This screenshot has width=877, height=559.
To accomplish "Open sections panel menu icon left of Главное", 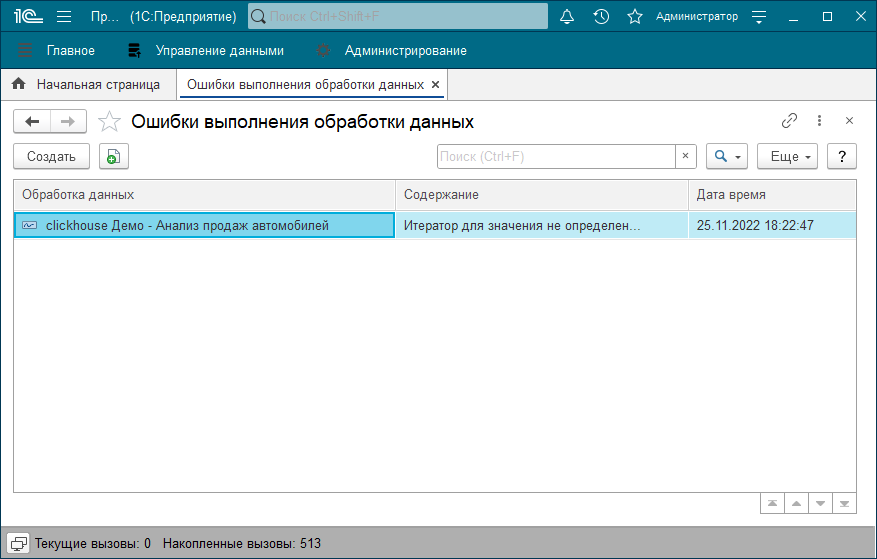I will coord(25,50).
